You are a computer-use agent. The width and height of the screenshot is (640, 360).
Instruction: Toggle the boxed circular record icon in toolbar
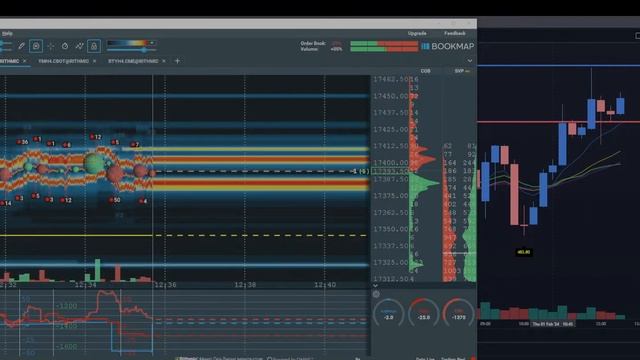(x=36, y=46)
